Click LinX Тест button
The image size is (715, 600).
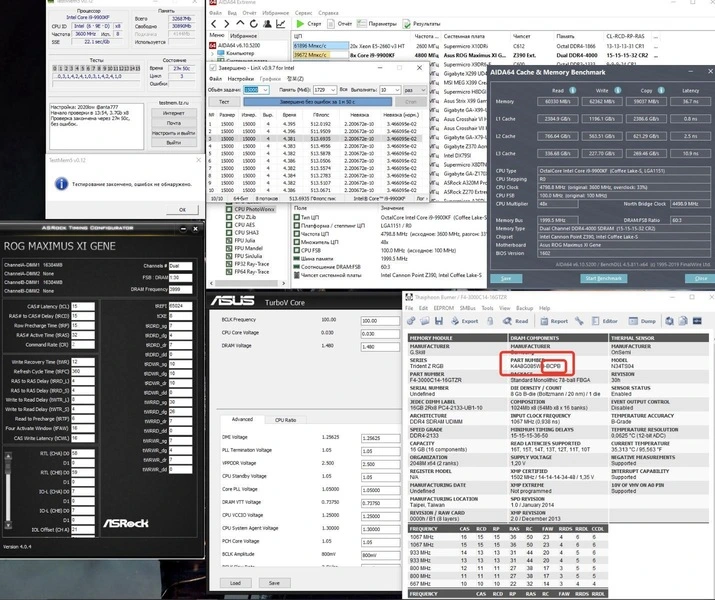224,102
